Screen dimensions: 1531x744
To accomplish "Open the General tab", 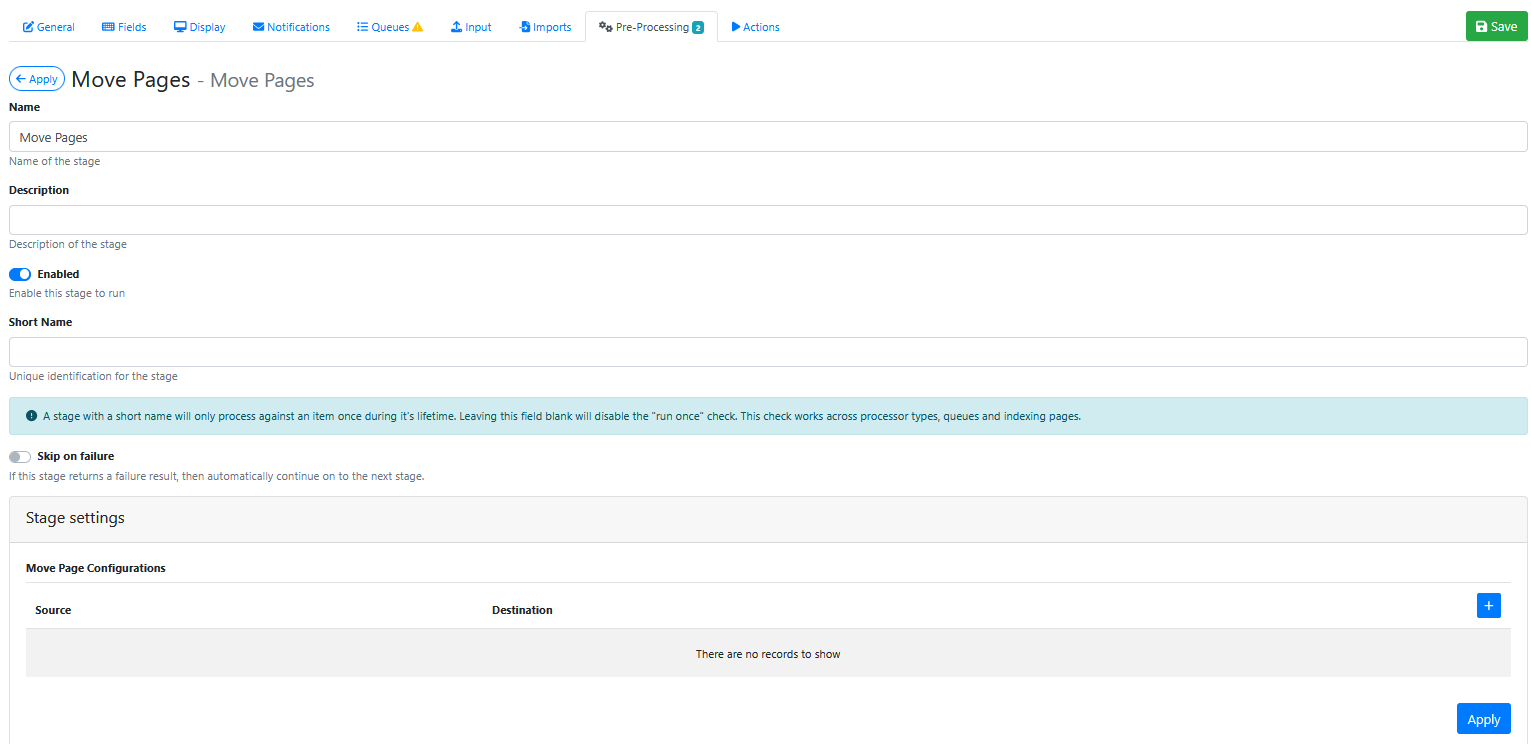I will (48, 27).
